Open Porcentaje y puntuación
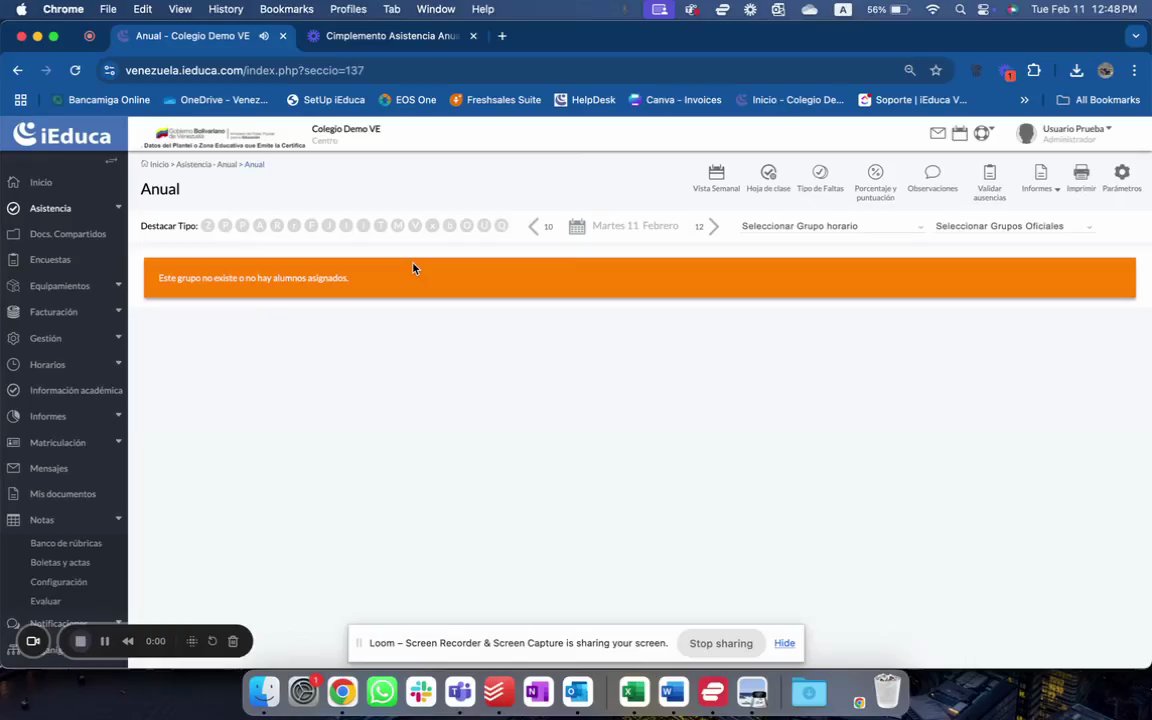This screenshot has height=720, width=1152. pos(875,182)
